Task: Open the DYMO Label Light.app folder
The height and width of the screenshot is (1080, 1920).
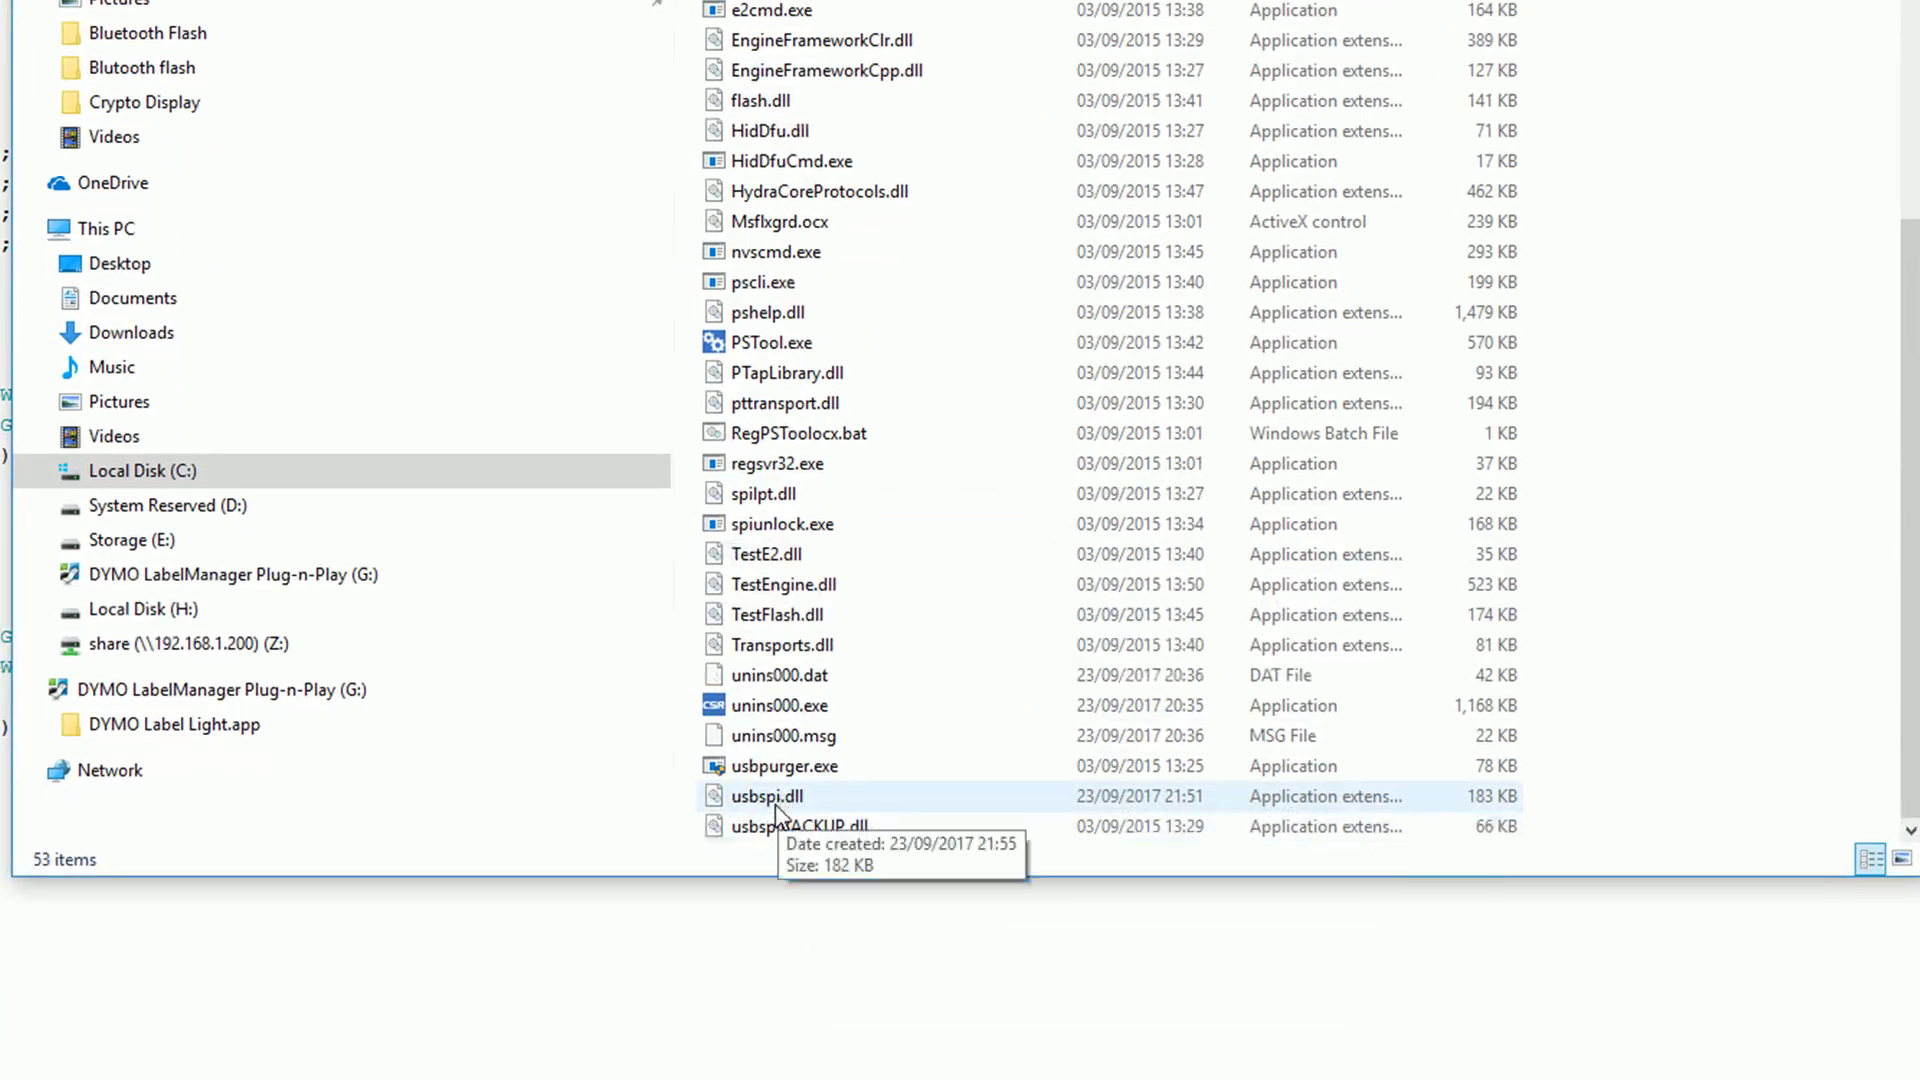Action: [174, 724]
